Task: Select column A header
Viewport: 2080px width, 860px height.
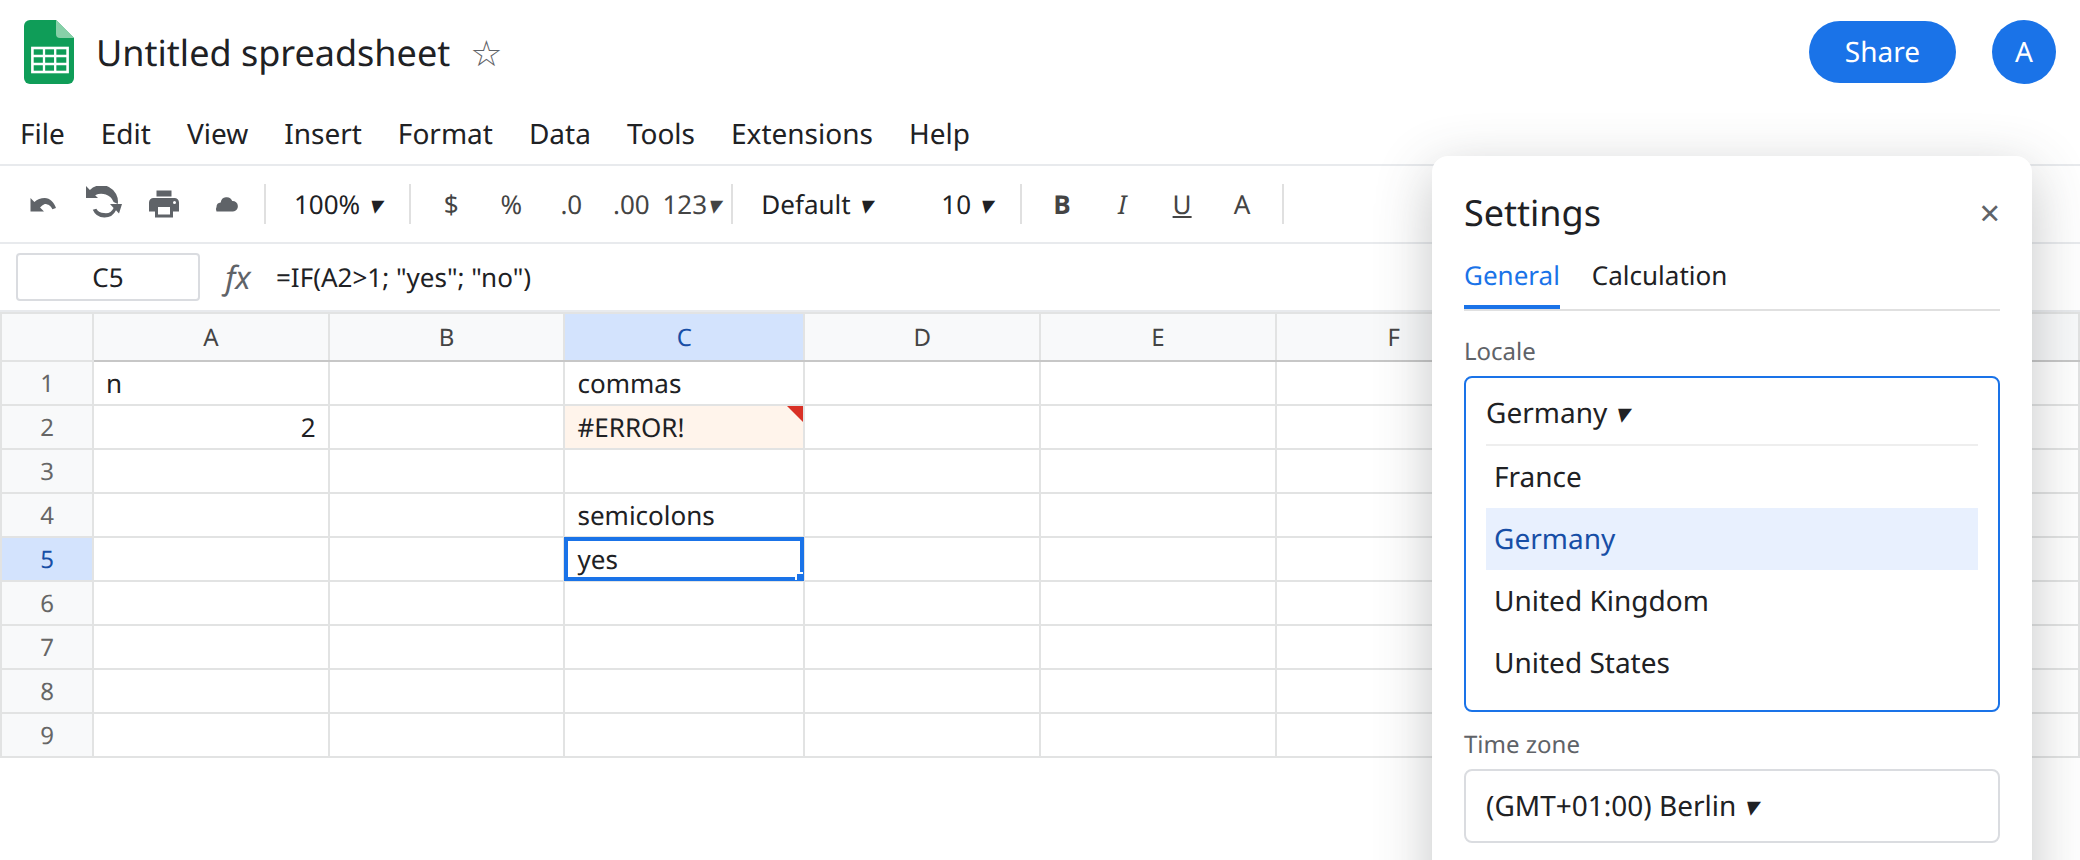Action: [211, 338]
